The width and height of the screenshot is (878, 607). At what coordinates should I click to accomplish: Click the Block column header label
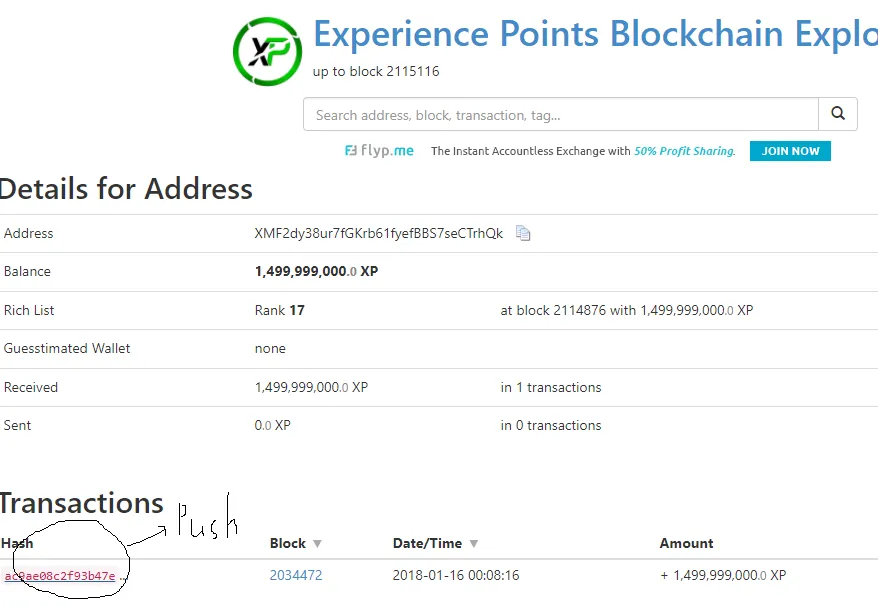pos(288,543)
